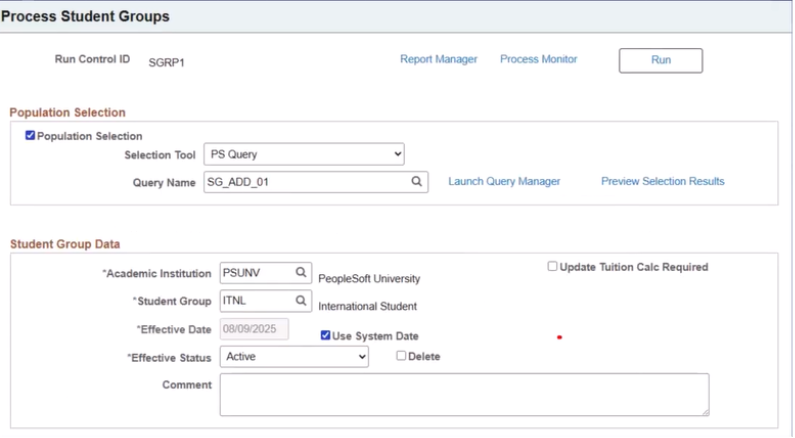The image size is (795, 438).
Task: Click the Effective Date field 08/09/2025
Action: 254,329
